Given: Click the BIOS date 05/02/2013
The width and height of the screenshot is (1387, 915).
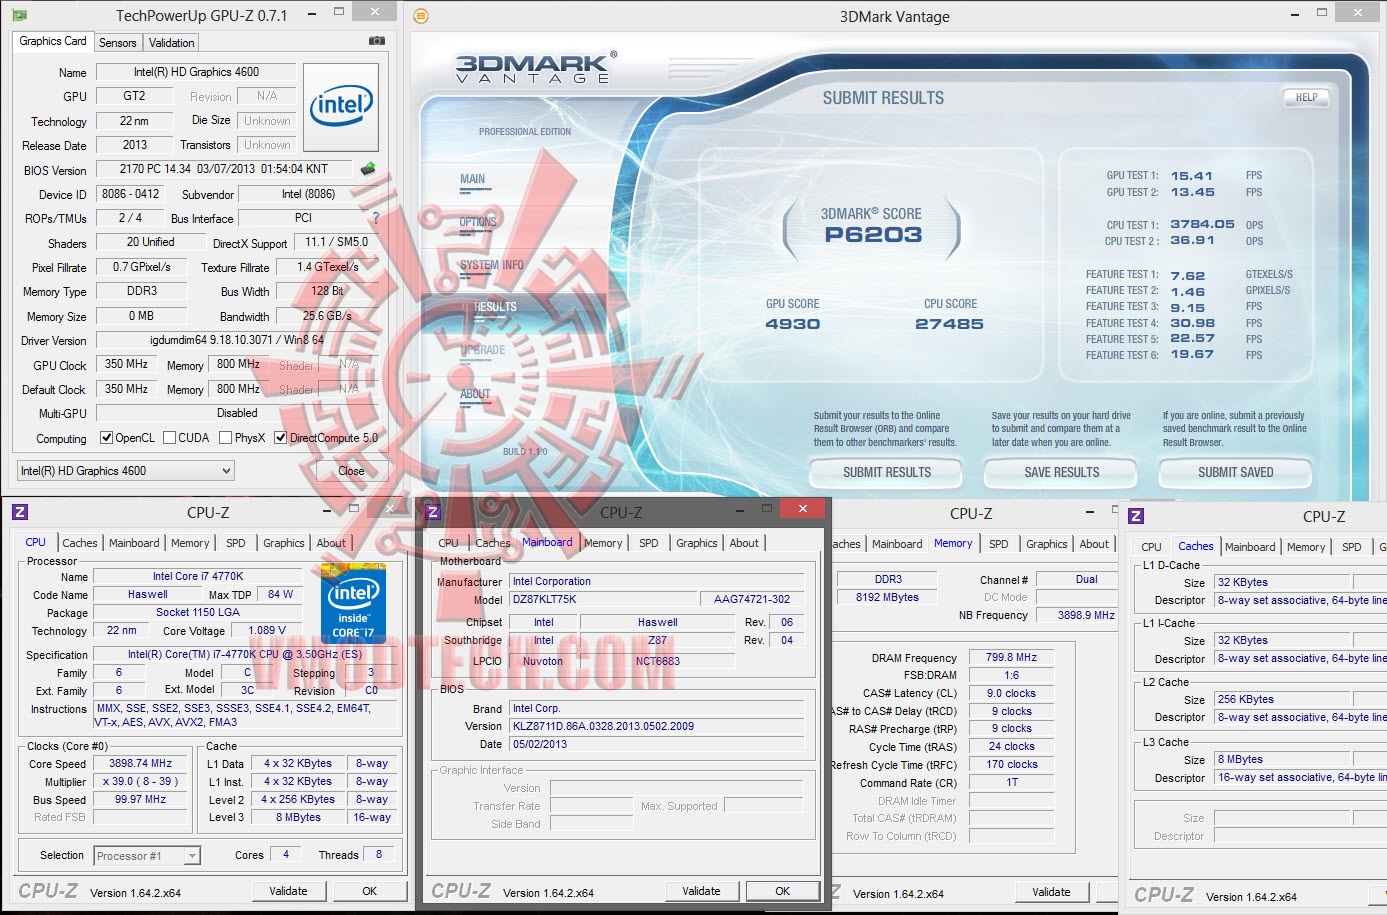Looking at the screenshot, I should [x=657, y=744].
